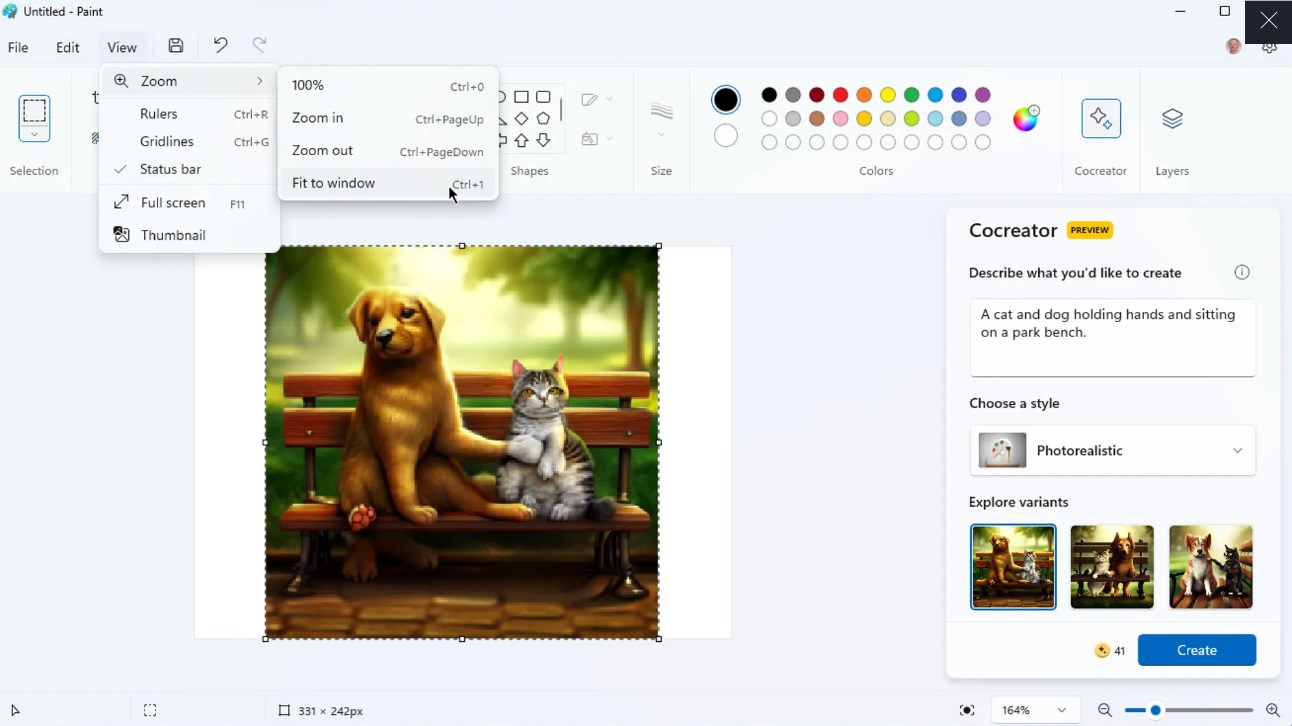Click the Paint app icon in title bar
1292x726 pixels.
[x=10, y=11]
